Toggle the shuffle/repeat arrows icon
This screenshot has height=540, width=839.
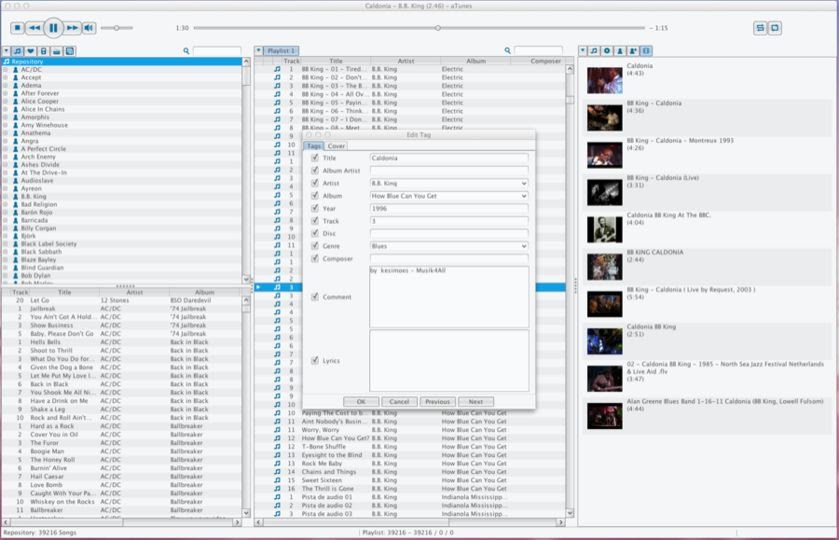coord(760,28)
